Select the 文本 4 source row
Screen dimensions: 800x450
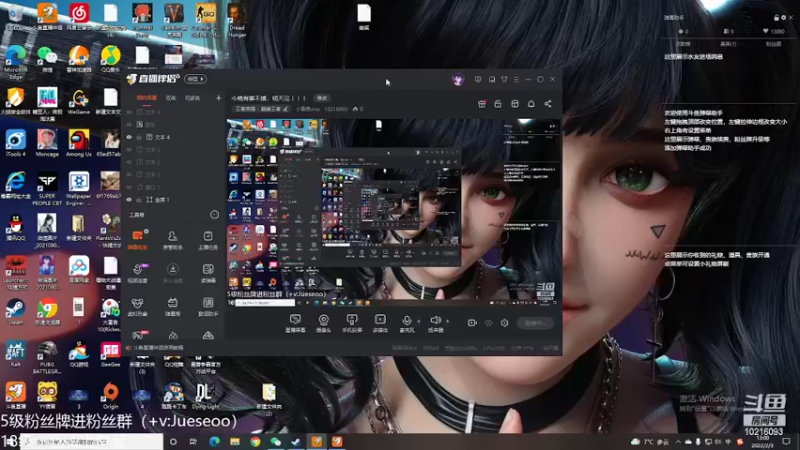[172, 137]
